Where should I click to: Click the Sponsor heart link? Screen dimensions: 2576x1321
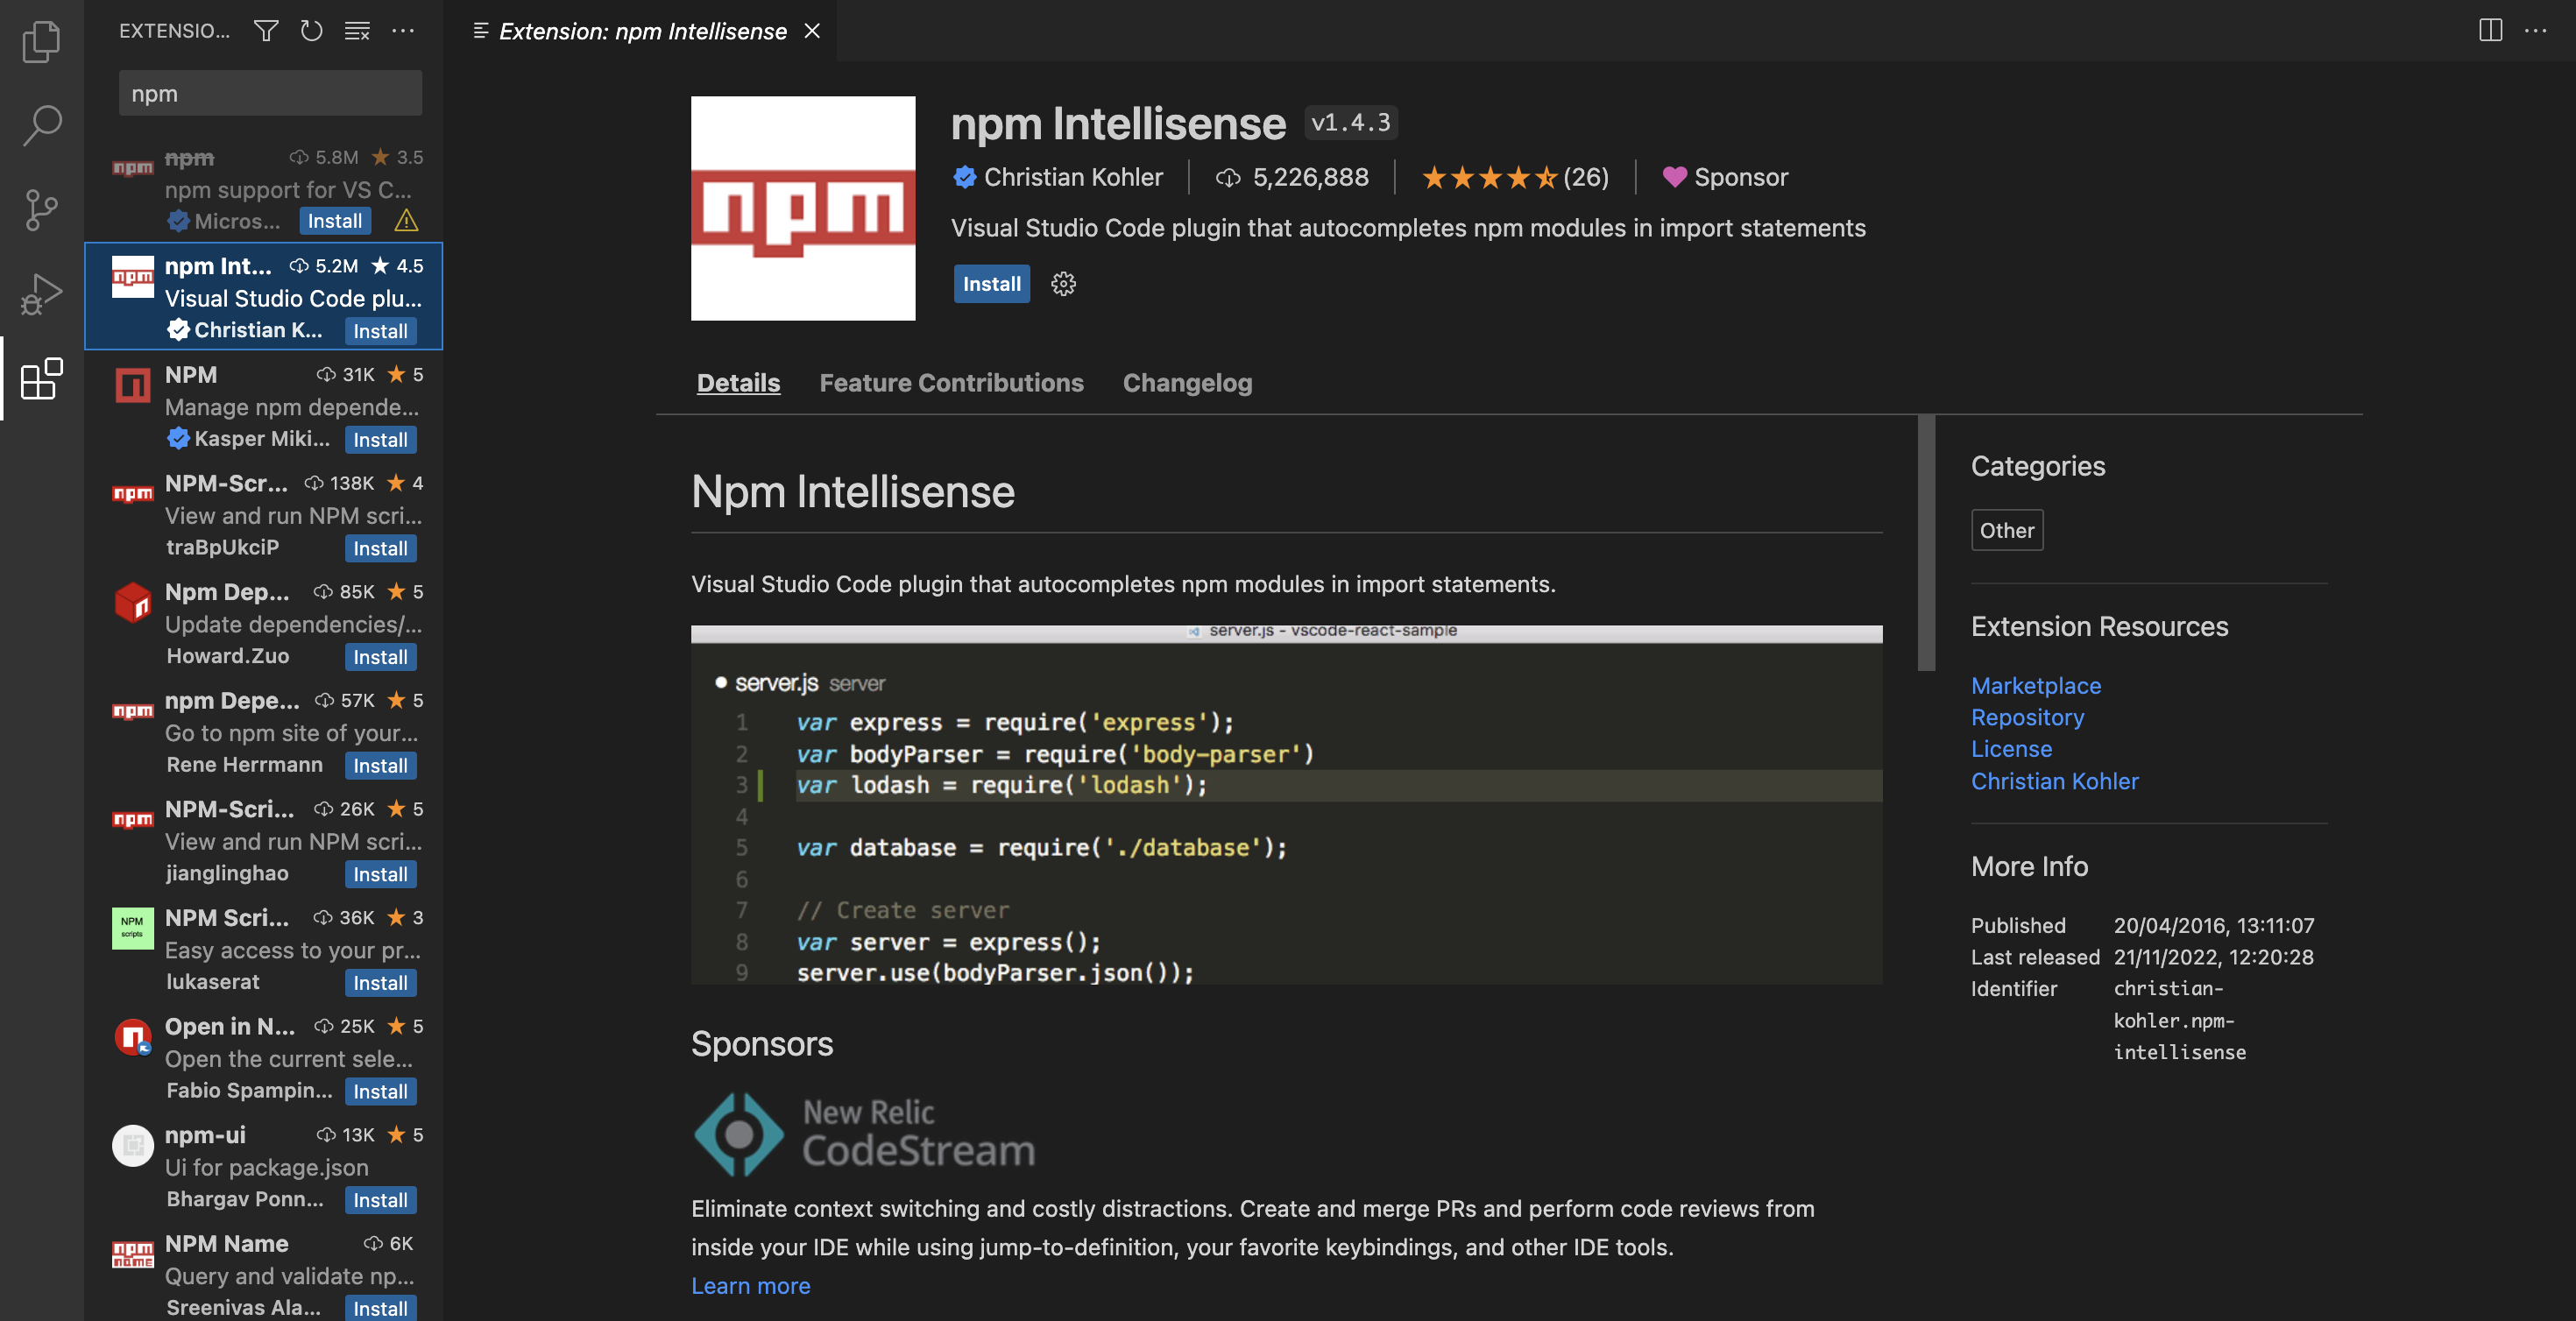pos(1725,177)
